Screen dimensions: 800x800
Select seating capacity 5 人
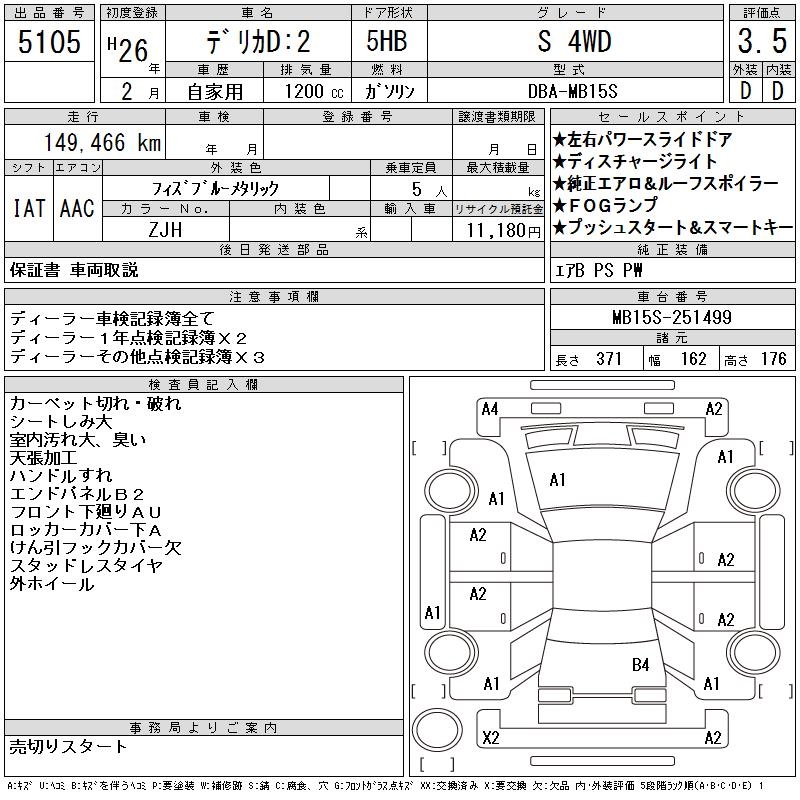pos(429,190)
